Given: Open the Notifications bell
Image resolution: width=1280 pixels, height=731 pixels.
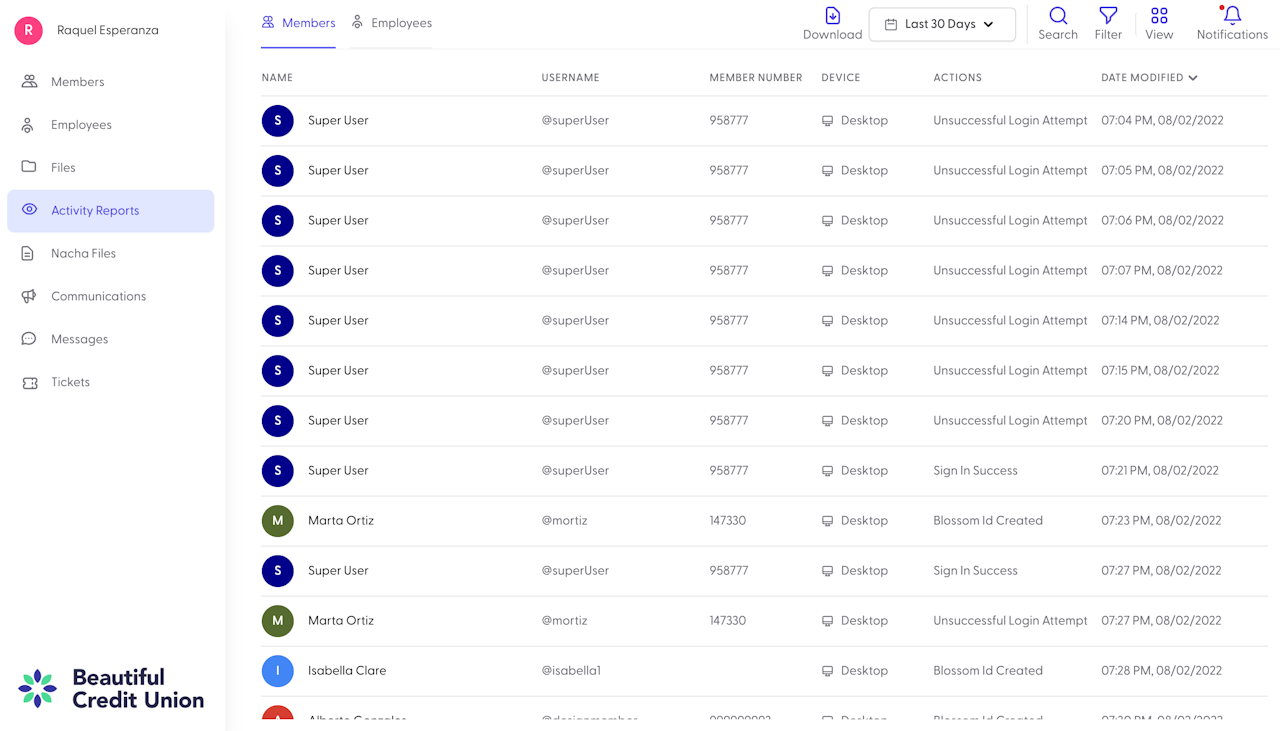Looking at the screenshot, I should [x=1232, y=16].
